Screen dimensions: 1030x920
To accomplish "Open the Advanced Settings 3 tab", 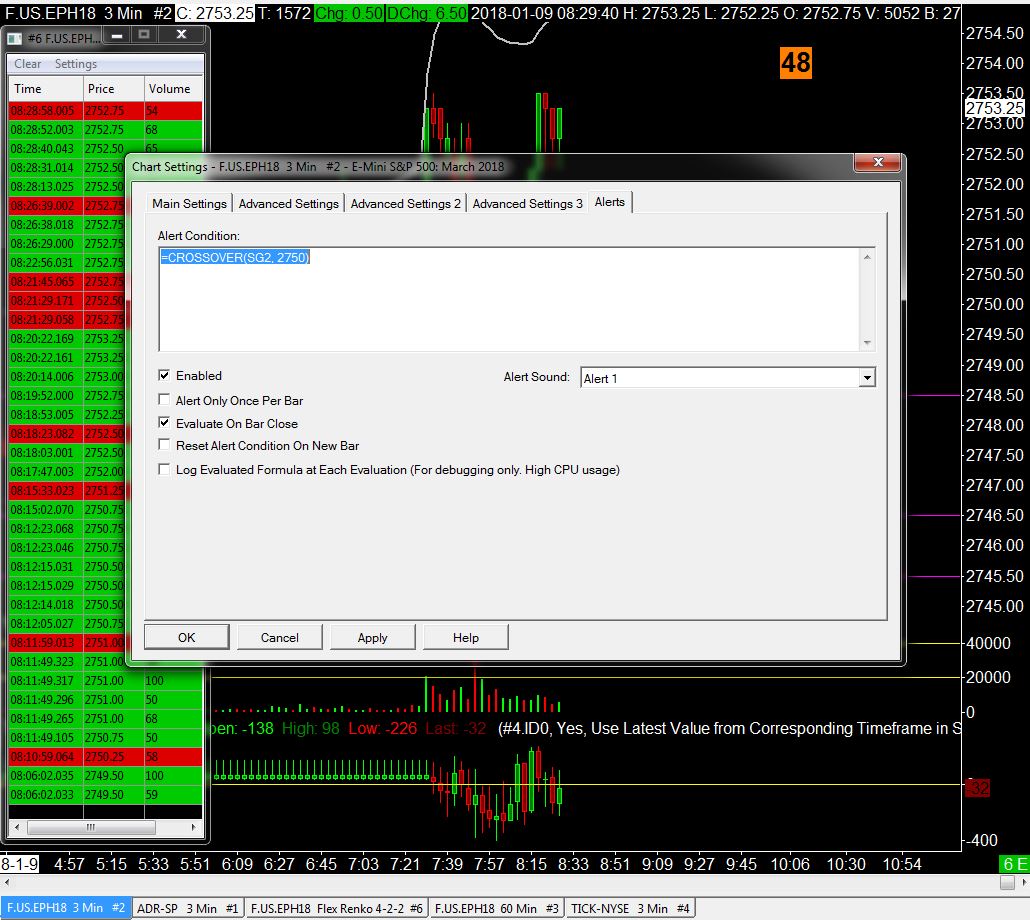I will coord(527,204).
